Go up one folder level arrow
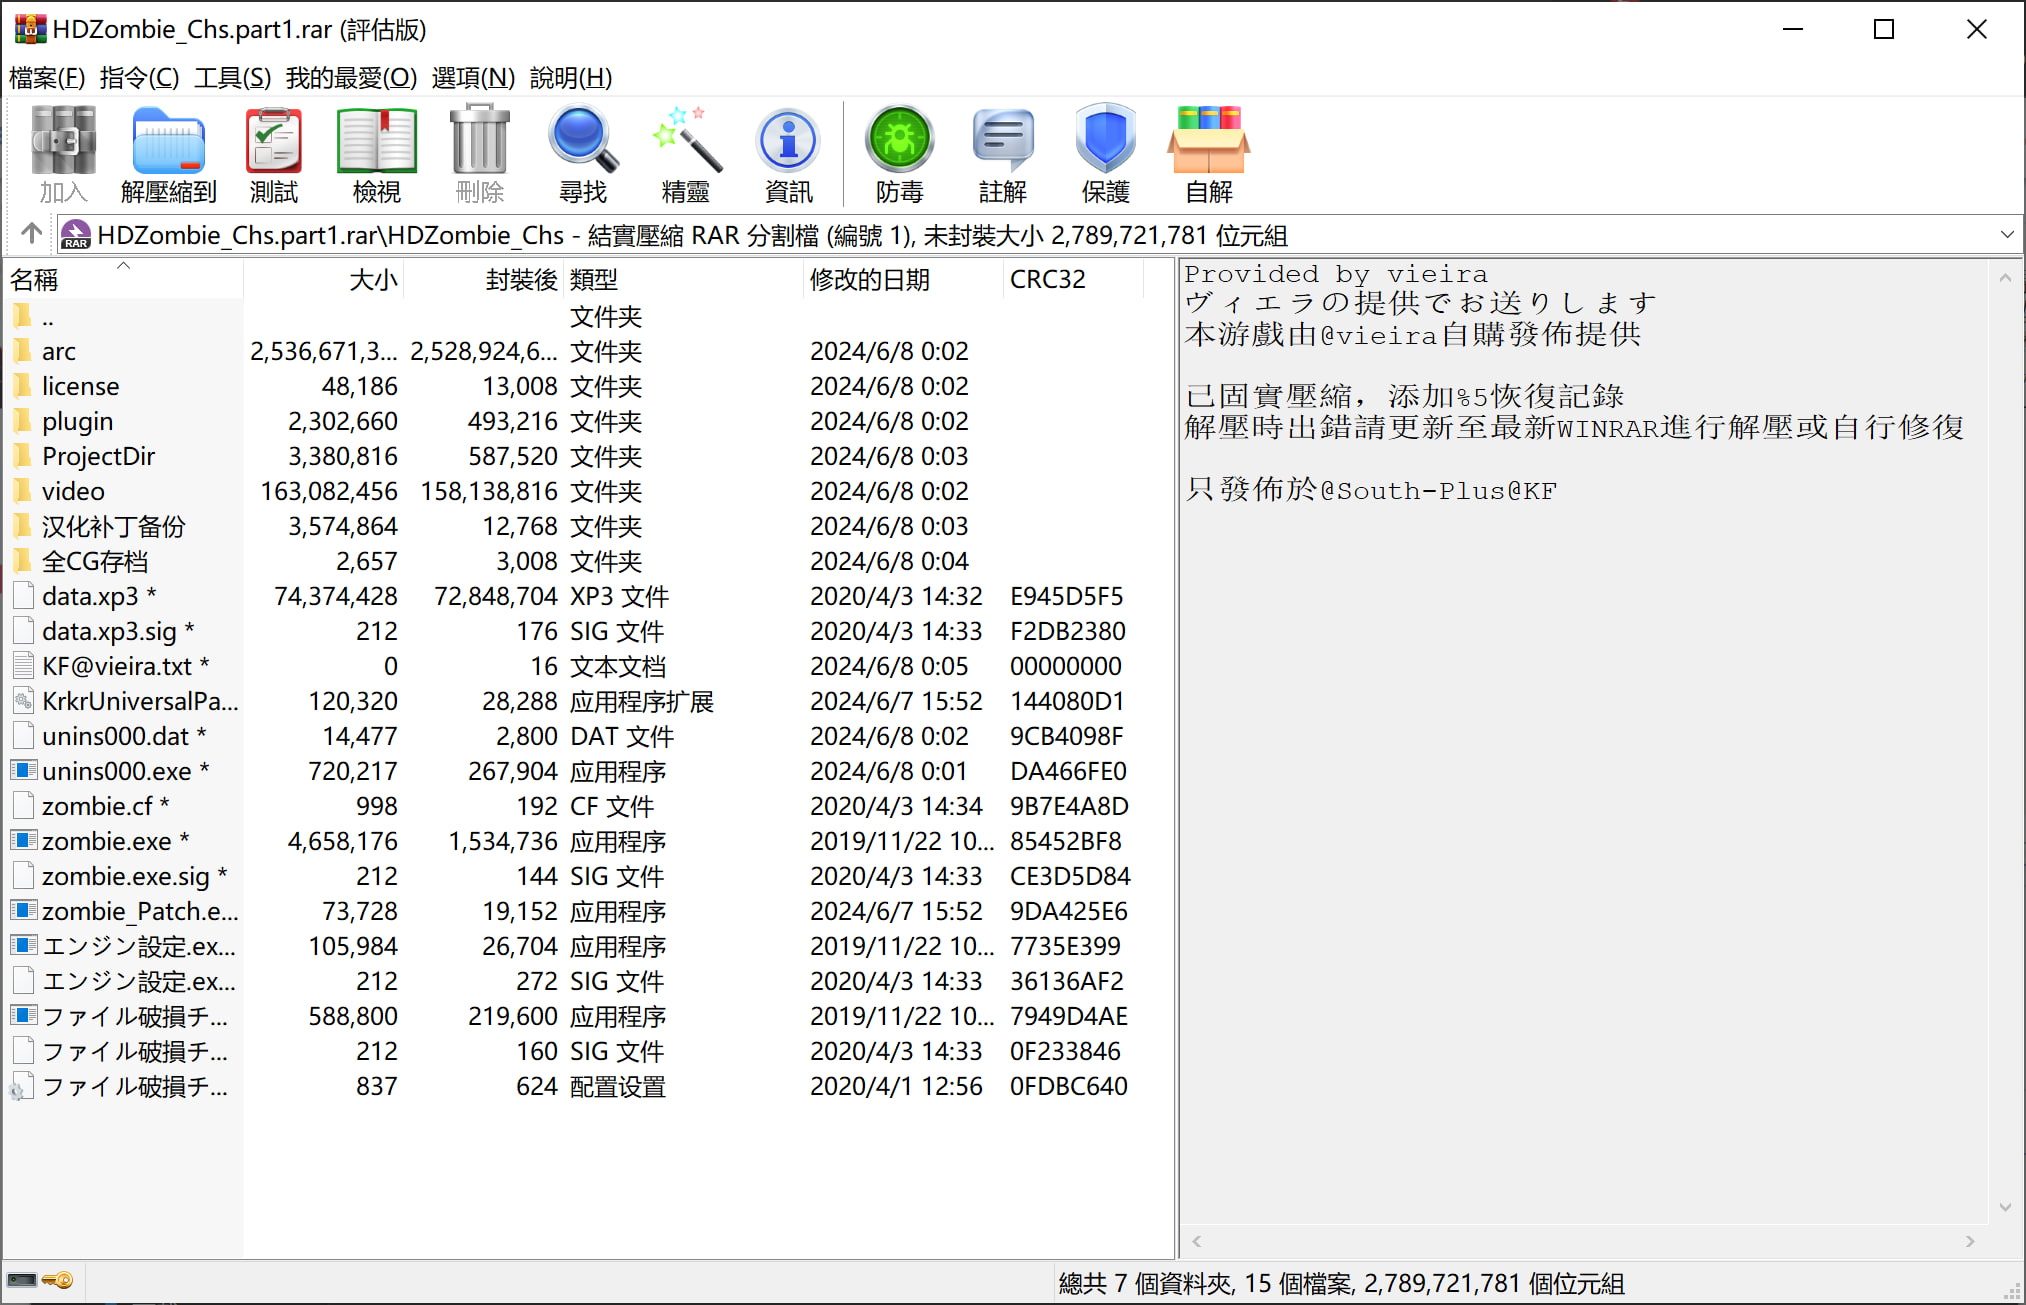2026x1305 pixels. [x=31, y=234]
